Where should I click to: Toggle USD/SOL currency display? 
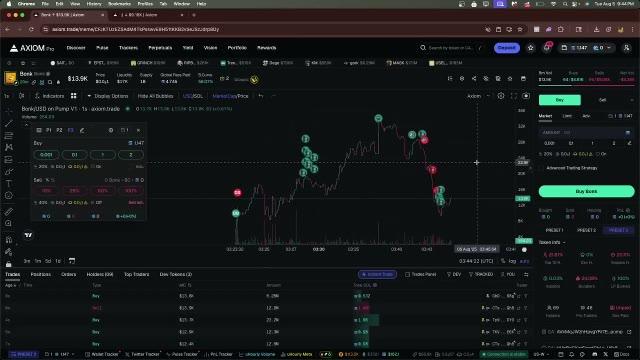coord(193,96)
